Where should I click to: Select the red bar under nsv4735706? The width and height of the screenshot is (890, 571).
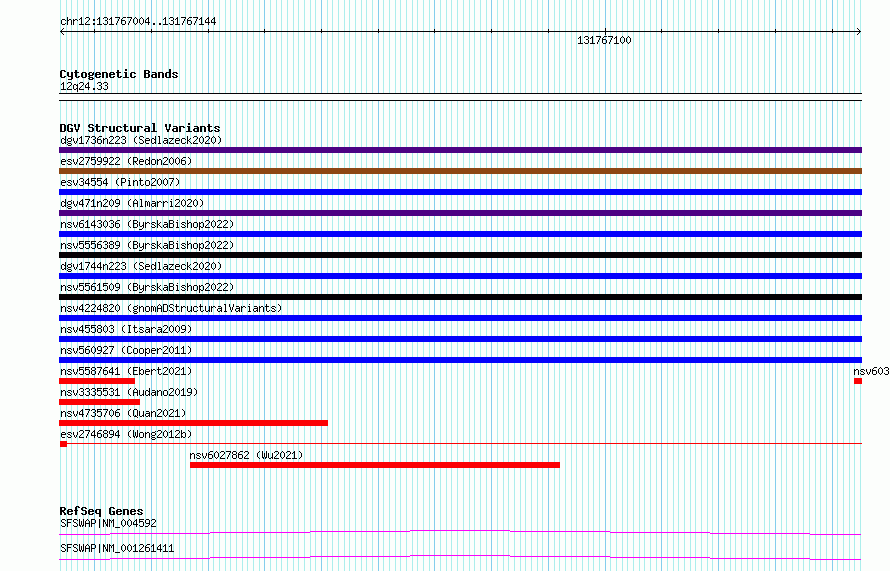194,423
